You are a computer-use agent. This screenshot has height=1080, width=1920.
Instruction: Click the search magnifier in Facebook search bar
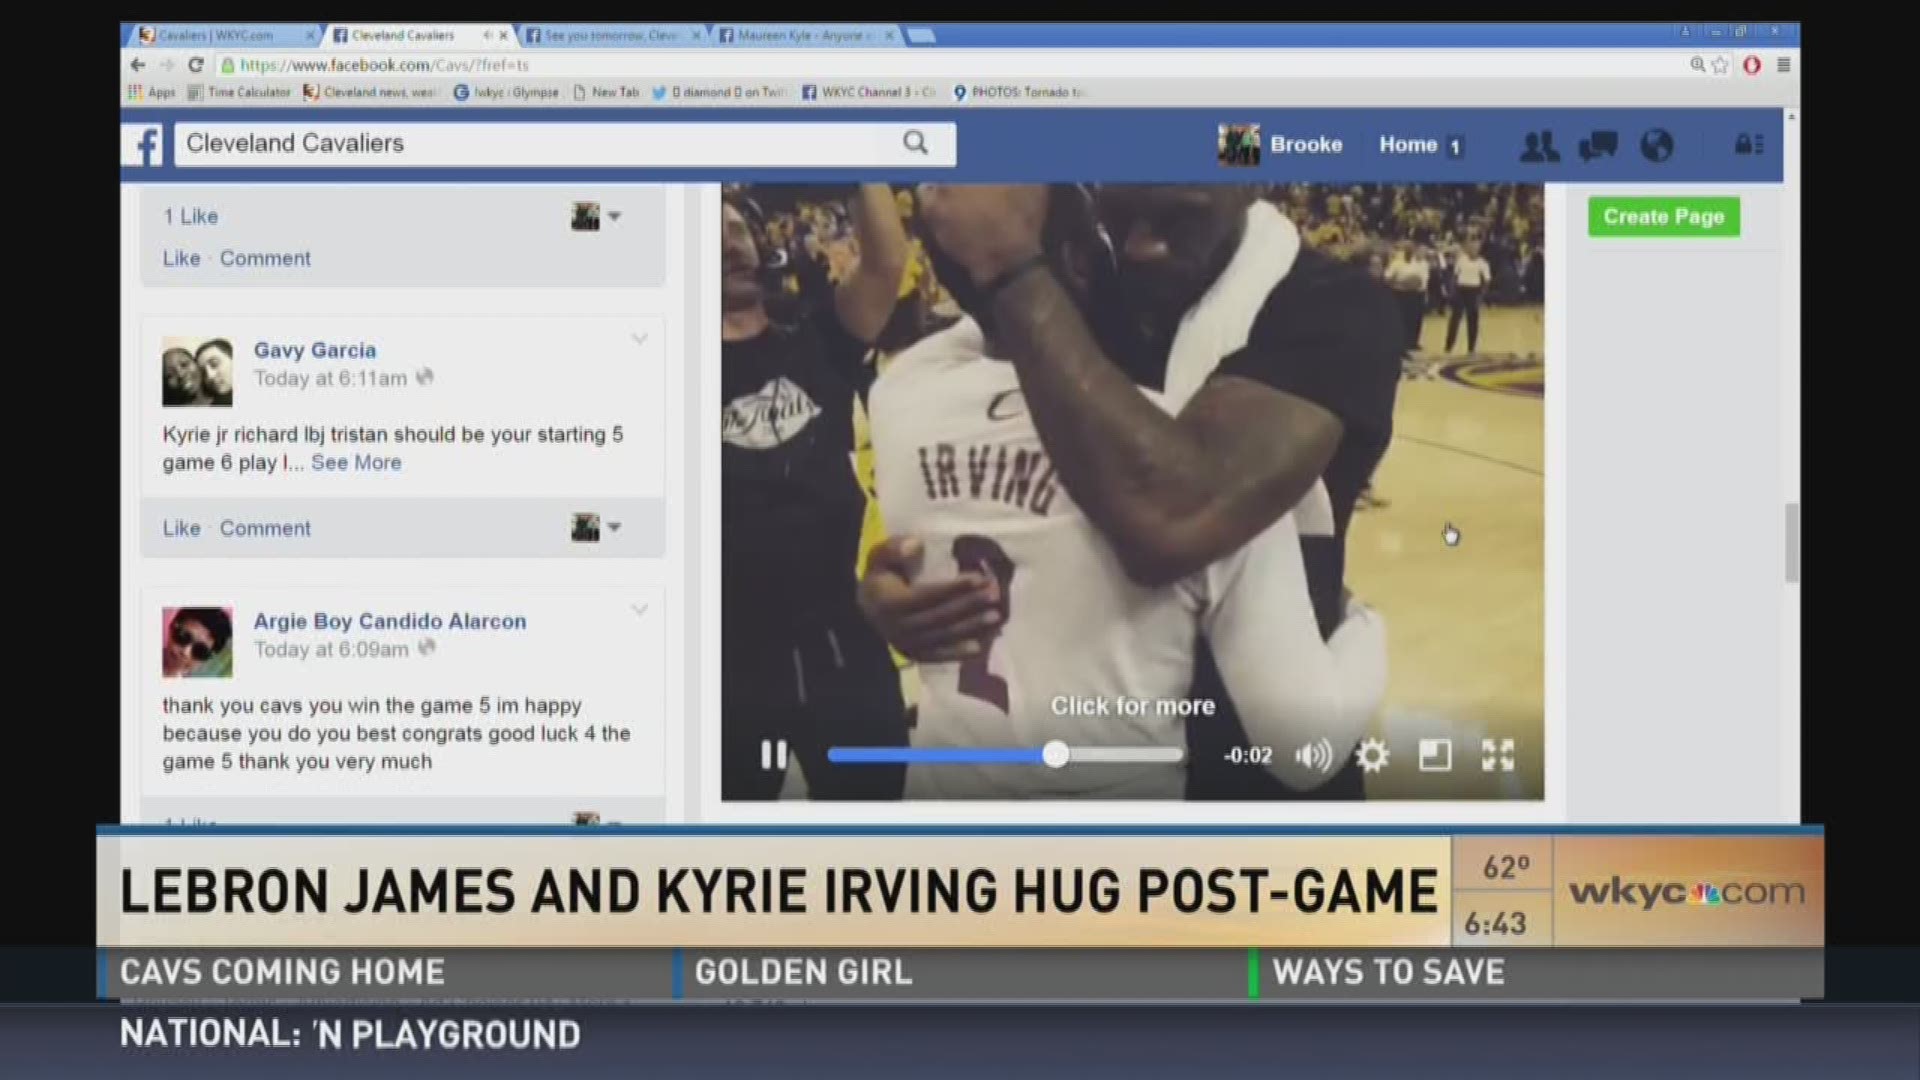tap(915, 143)
